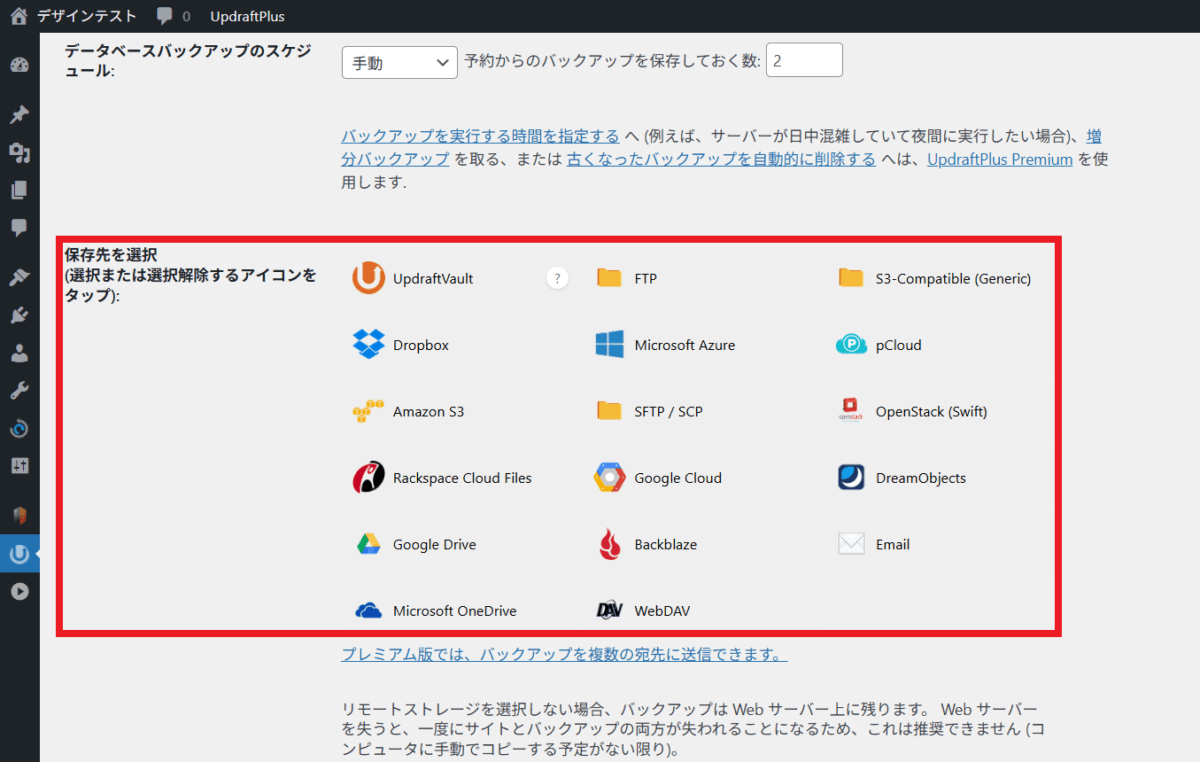Pick the Microsoft OneDrive icon
This screenshot has height=762, width=1200.
[369, 611]
